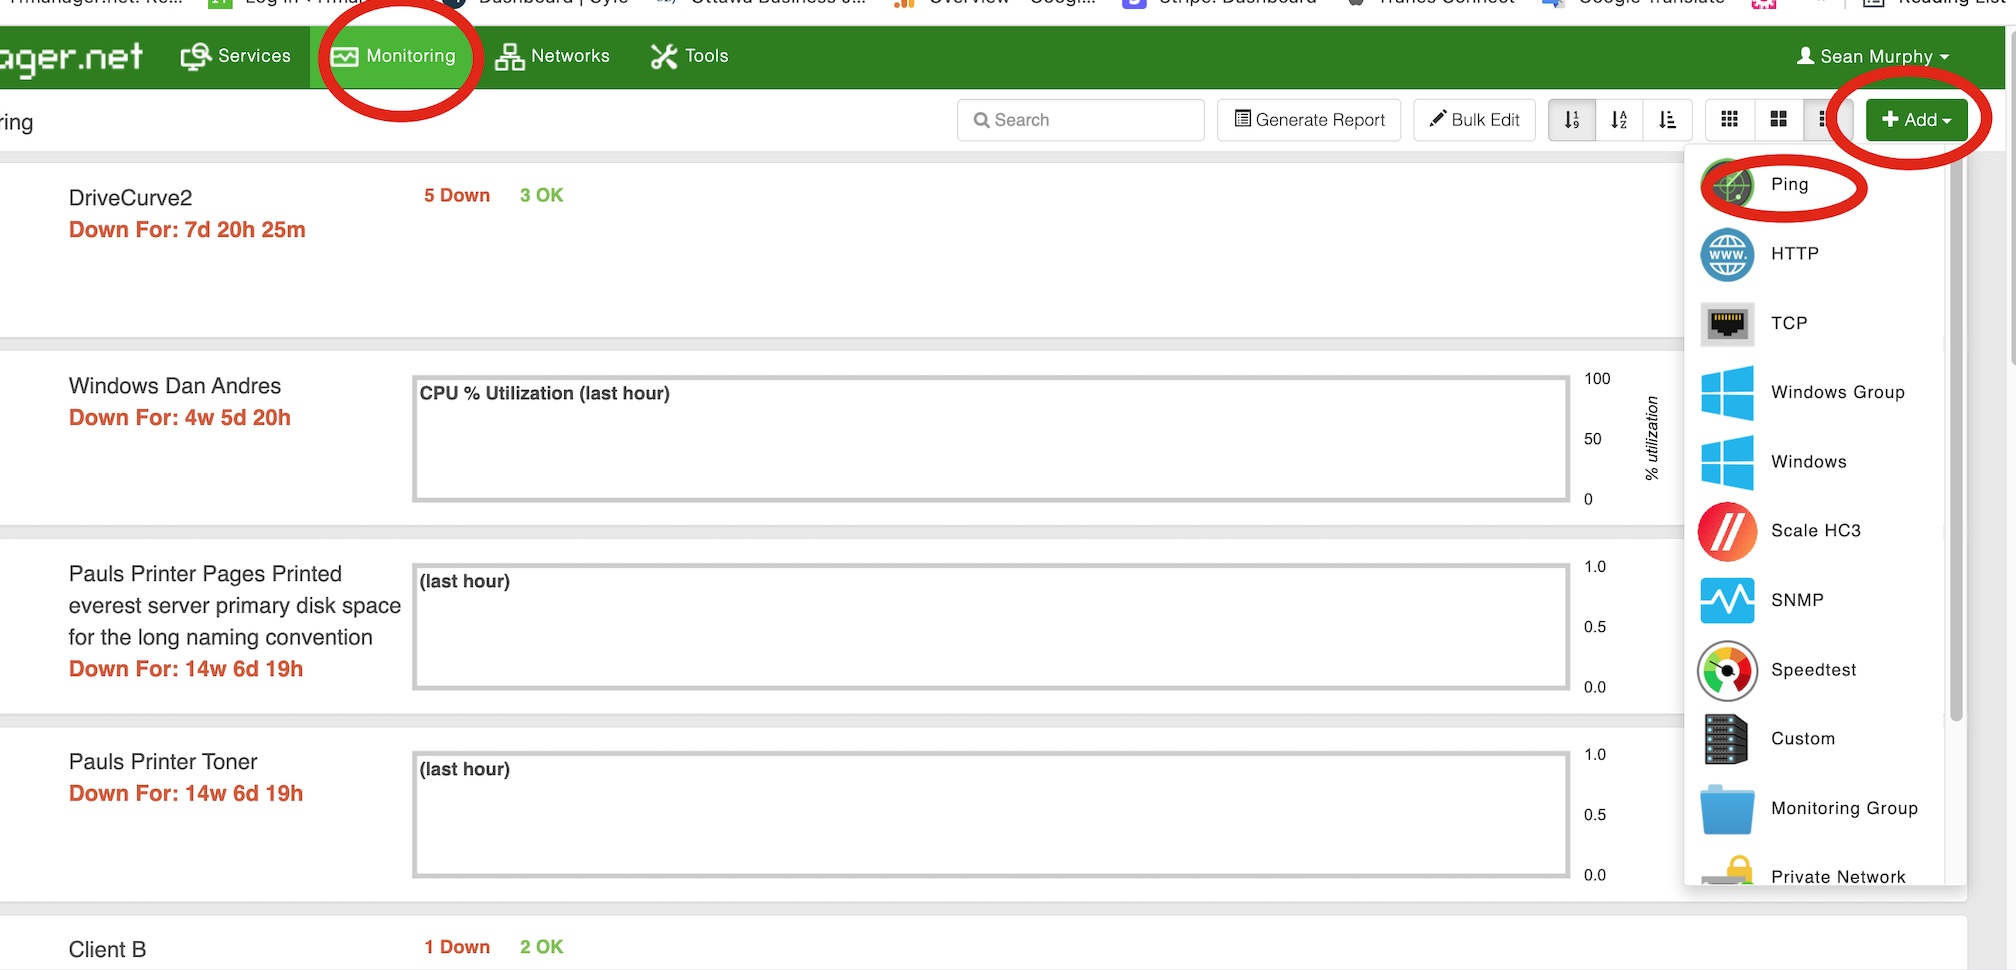Choose the Private Network option
The width and height of the screenshot is (2016, 970).
click(x=1838, y=876)
